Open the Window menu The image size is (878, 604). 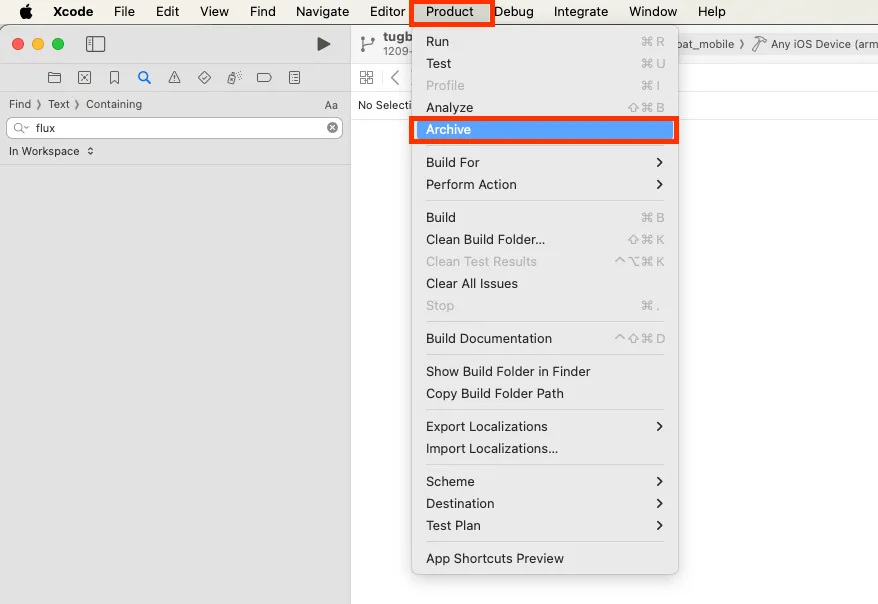(653, 12)
